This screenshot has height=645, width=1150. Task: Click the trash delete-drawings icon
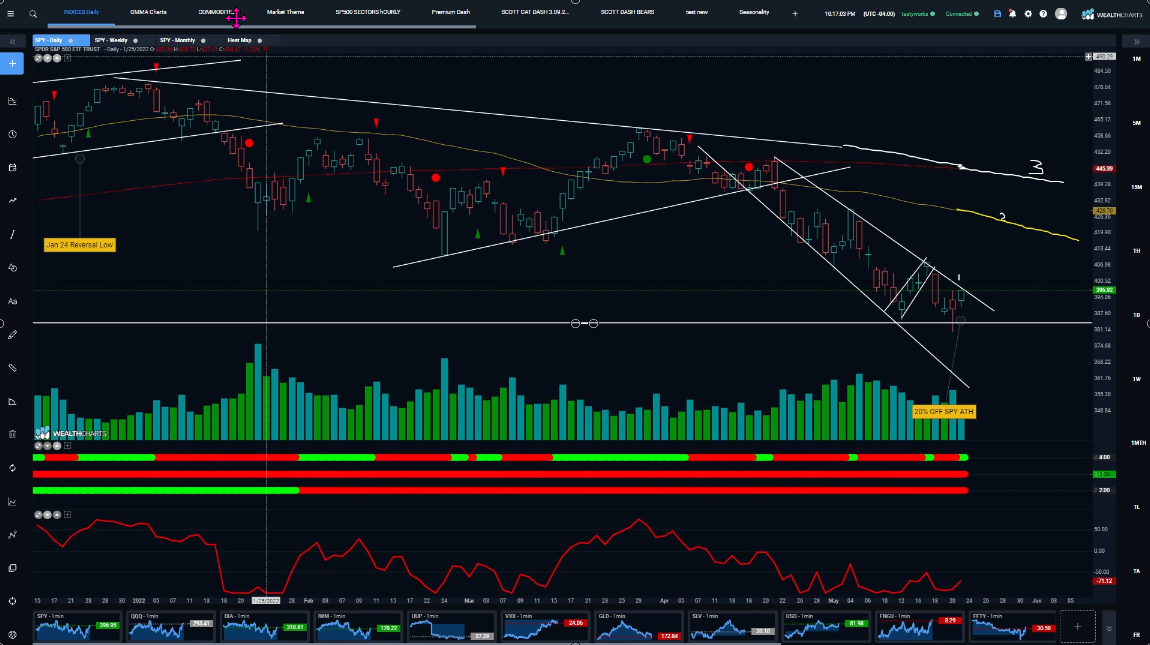pos(12,434)
